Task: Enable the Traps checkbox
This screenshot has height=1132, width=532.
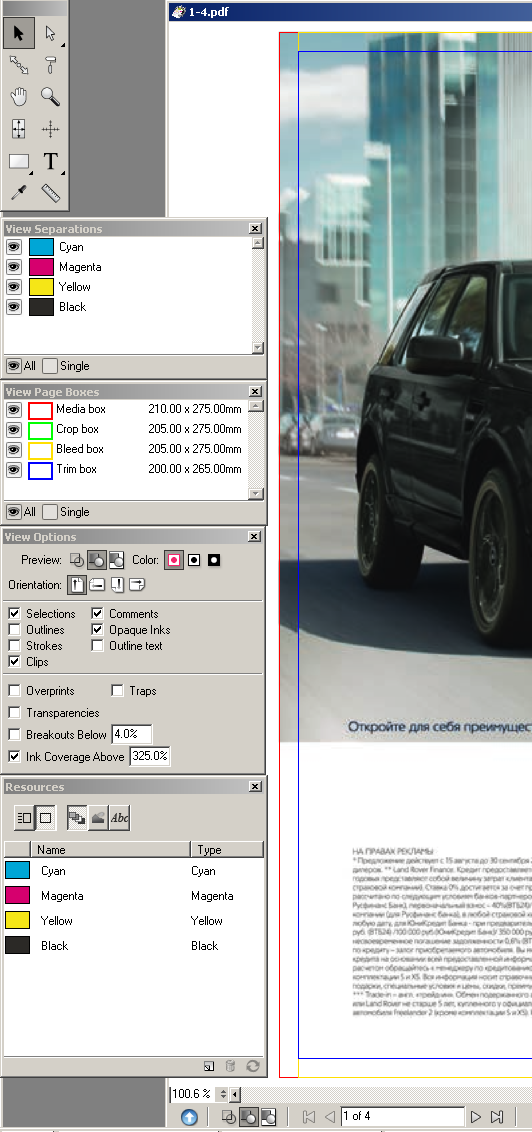Action: click(x=117, y=691)
